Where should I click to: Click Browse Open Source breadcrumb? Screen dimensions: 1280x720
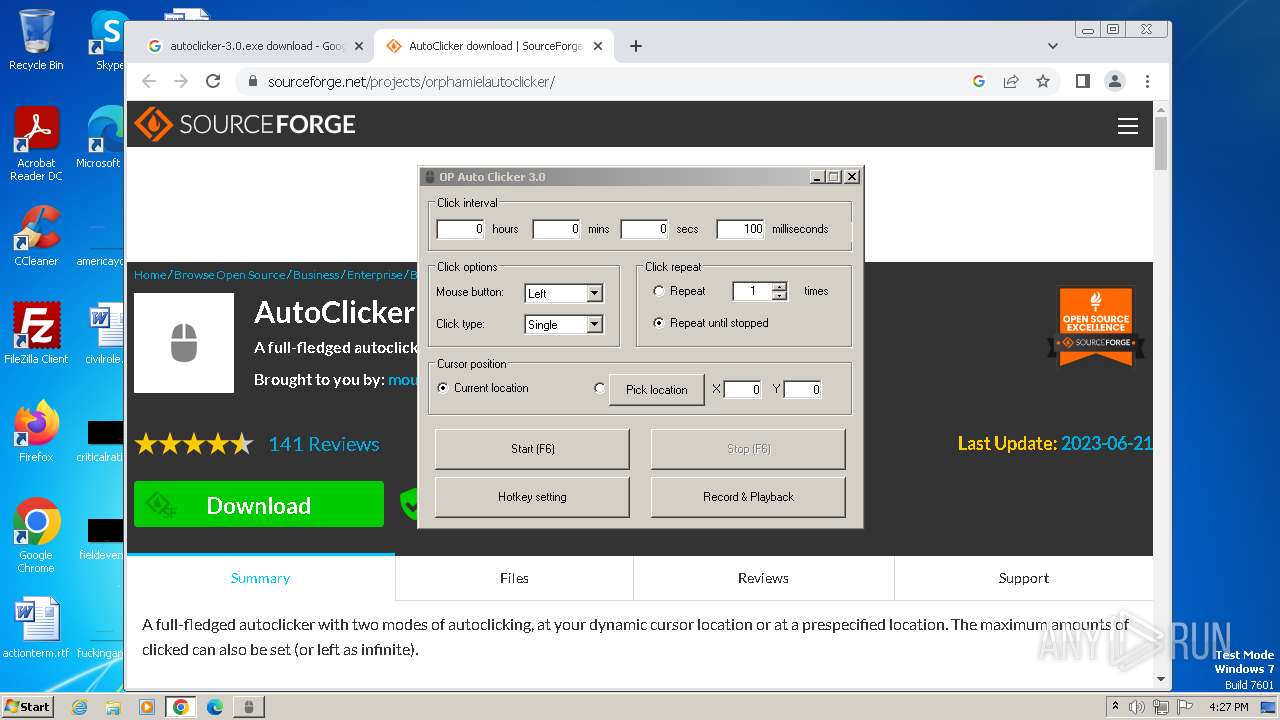coord(230,275)
